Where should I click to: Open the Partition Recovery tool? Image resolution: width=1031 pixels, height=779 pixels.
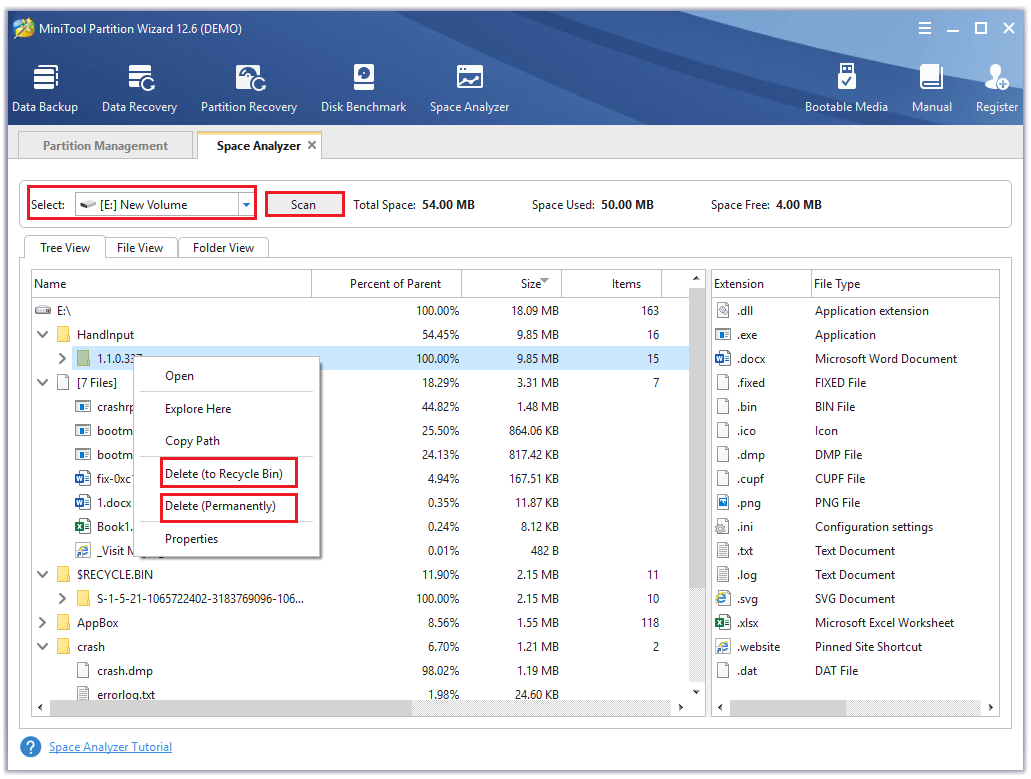[249, 88]
